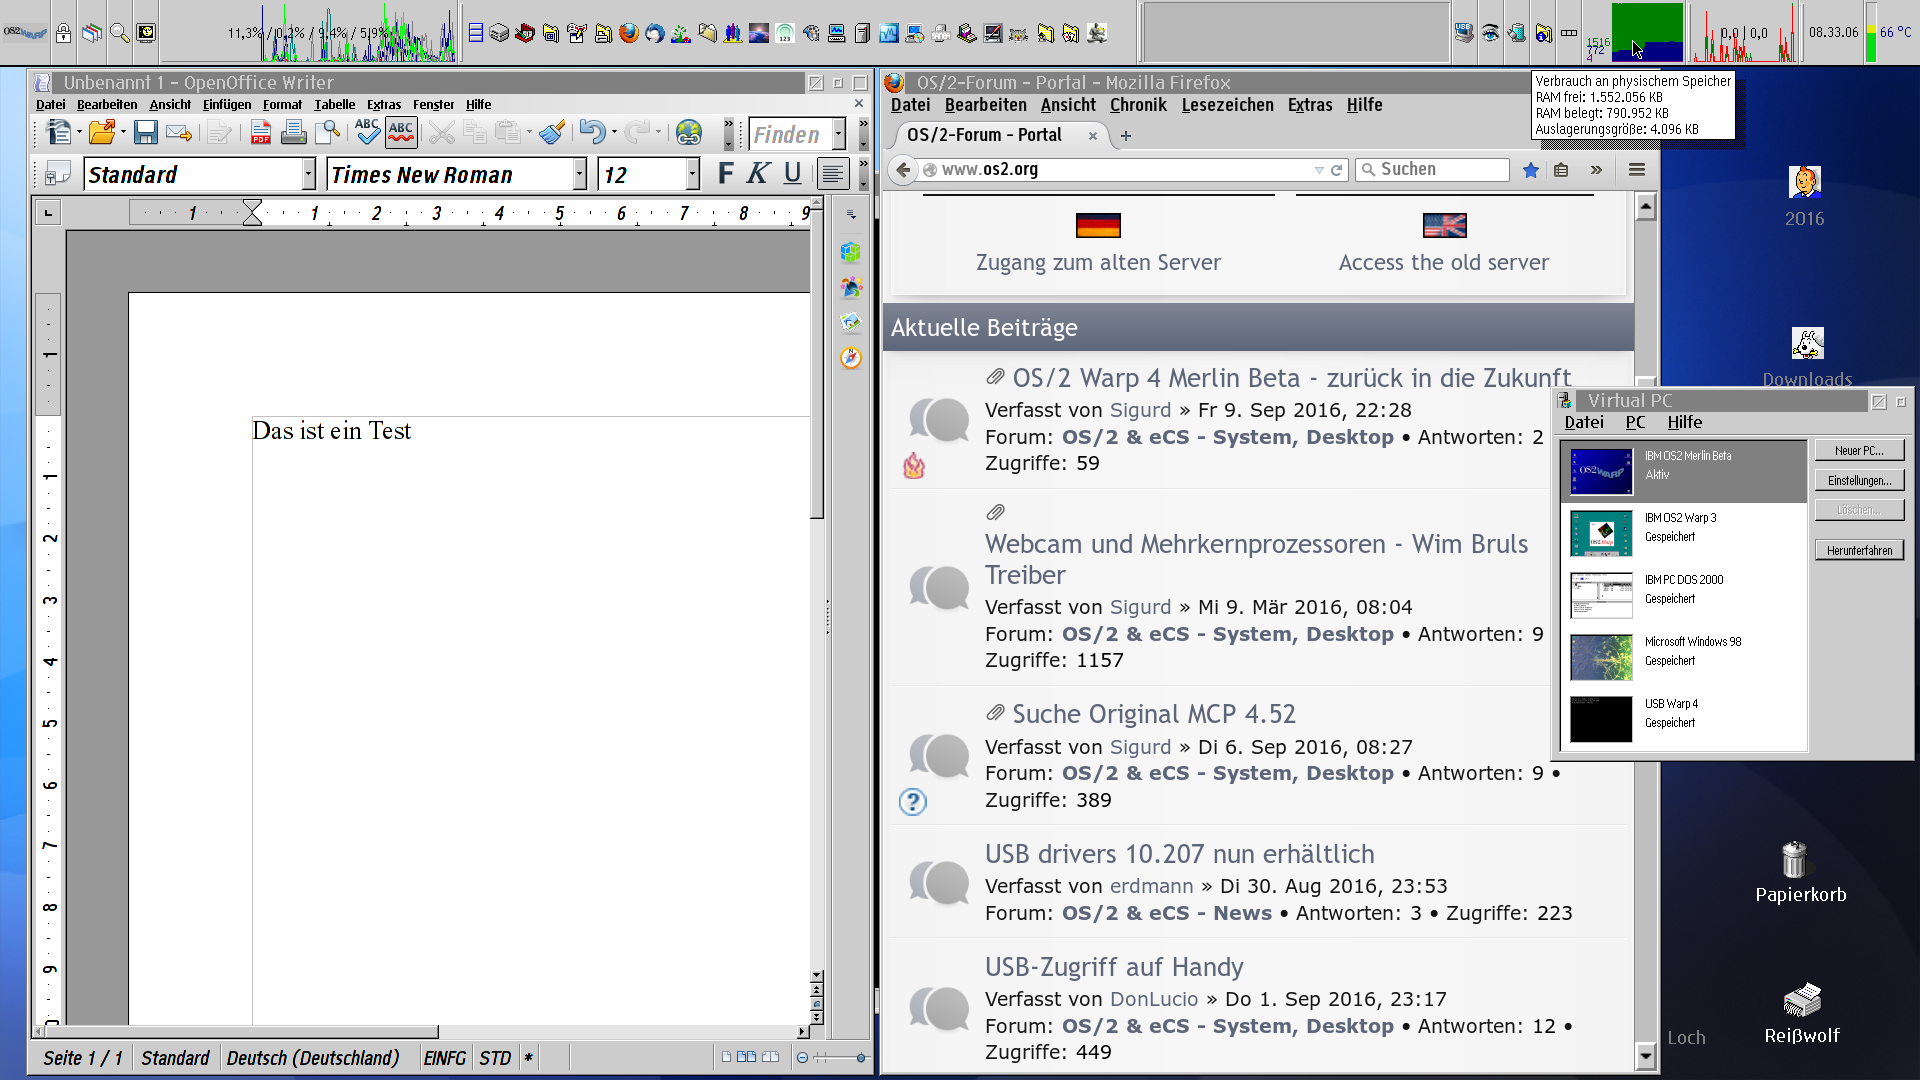Click the Hyperlink globe icon in Writer
This screenshot has height=1080, width=1920.
pos(688,132)
